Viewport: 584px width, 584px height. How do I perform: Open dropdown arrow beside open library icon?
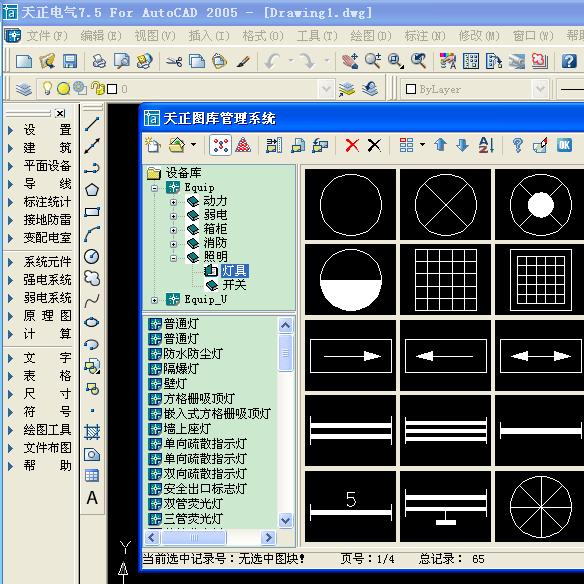(x=193, y=145)
